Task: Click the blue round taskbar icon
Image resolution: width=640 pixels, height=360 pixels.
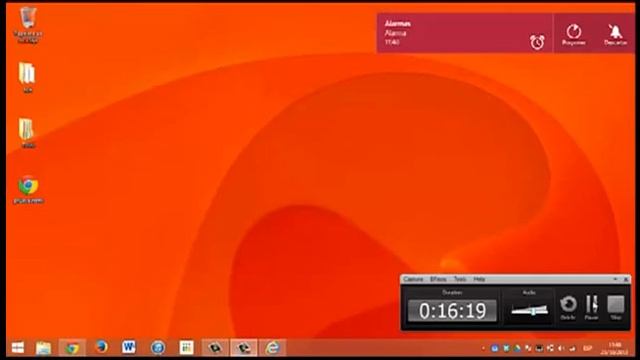Action: [x=158, y=348]
